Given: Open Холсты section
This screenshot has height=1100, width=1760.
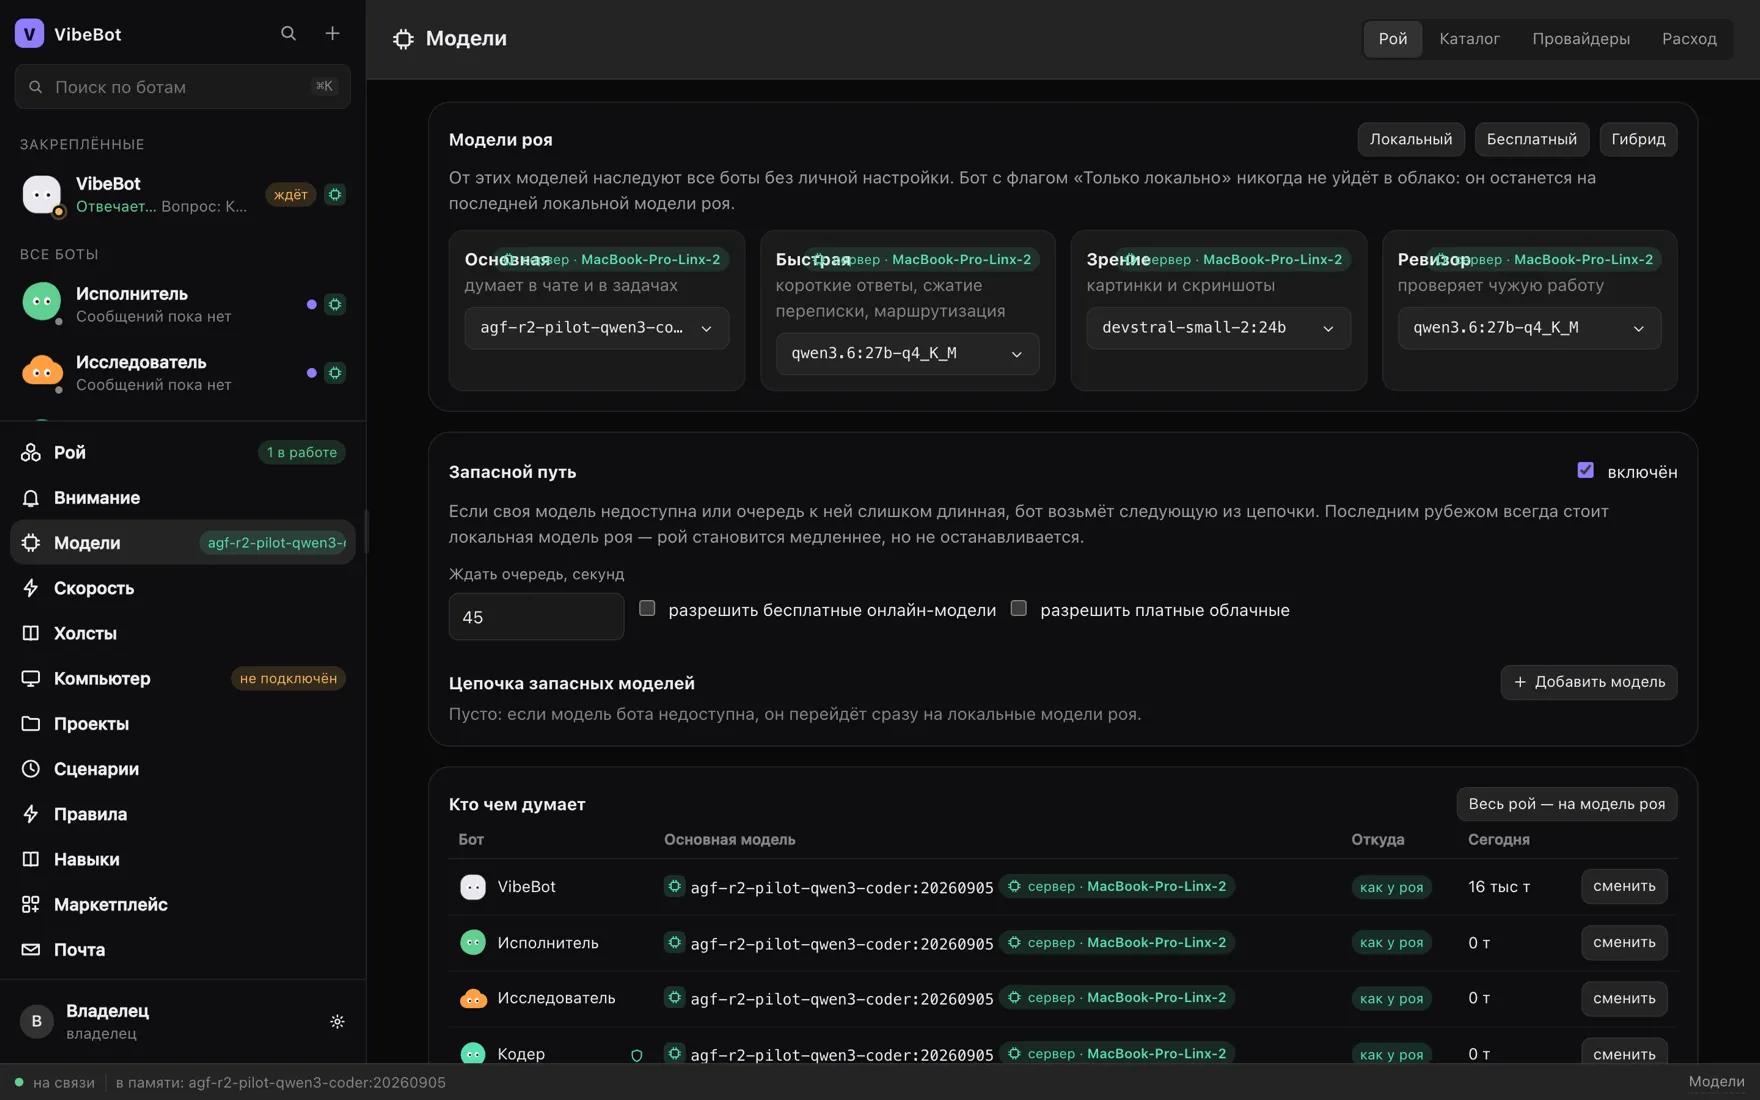Looking at the screenshot, I should click(183, 633).
